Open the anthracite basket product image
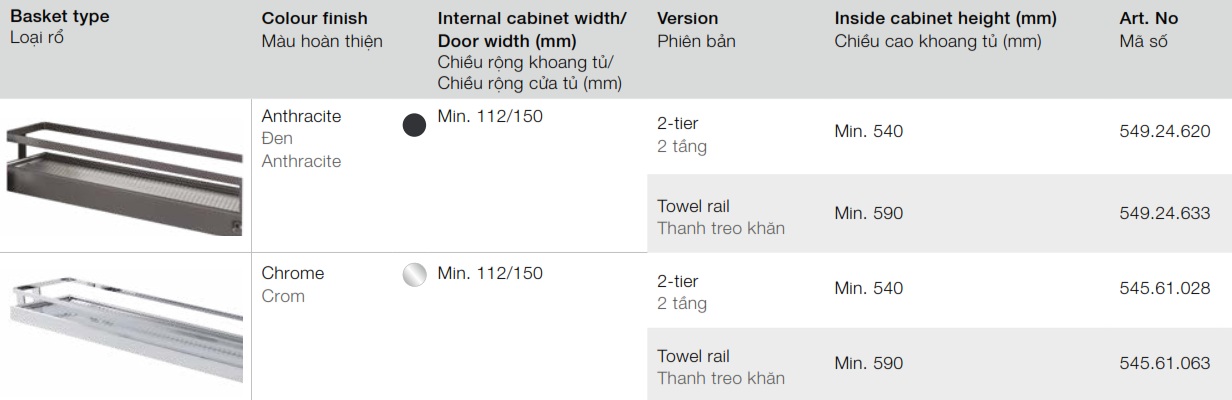Viewport: 1232px width, 400px height. (x=123, y=176)
